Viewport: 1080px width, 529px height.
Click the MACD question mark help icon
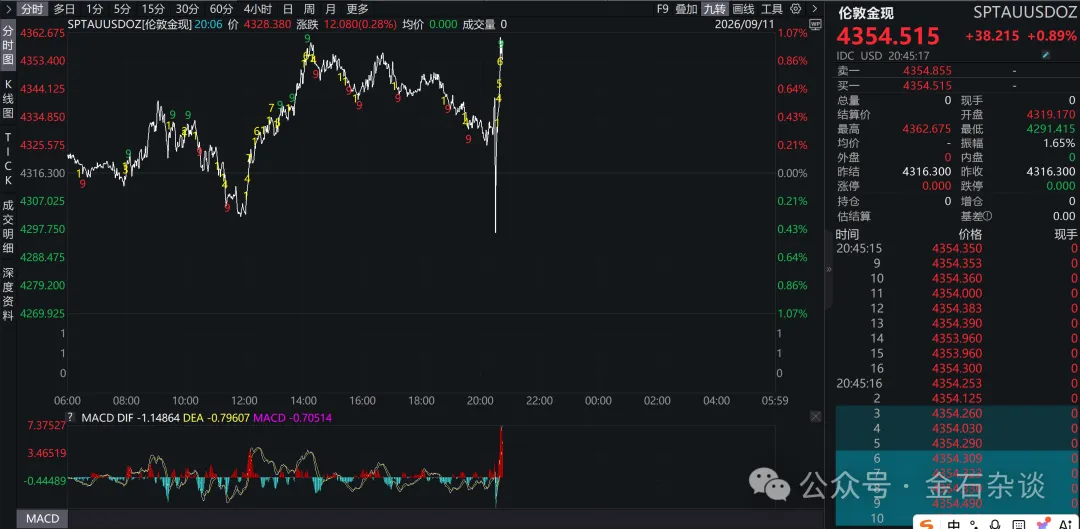coord(70,417)
